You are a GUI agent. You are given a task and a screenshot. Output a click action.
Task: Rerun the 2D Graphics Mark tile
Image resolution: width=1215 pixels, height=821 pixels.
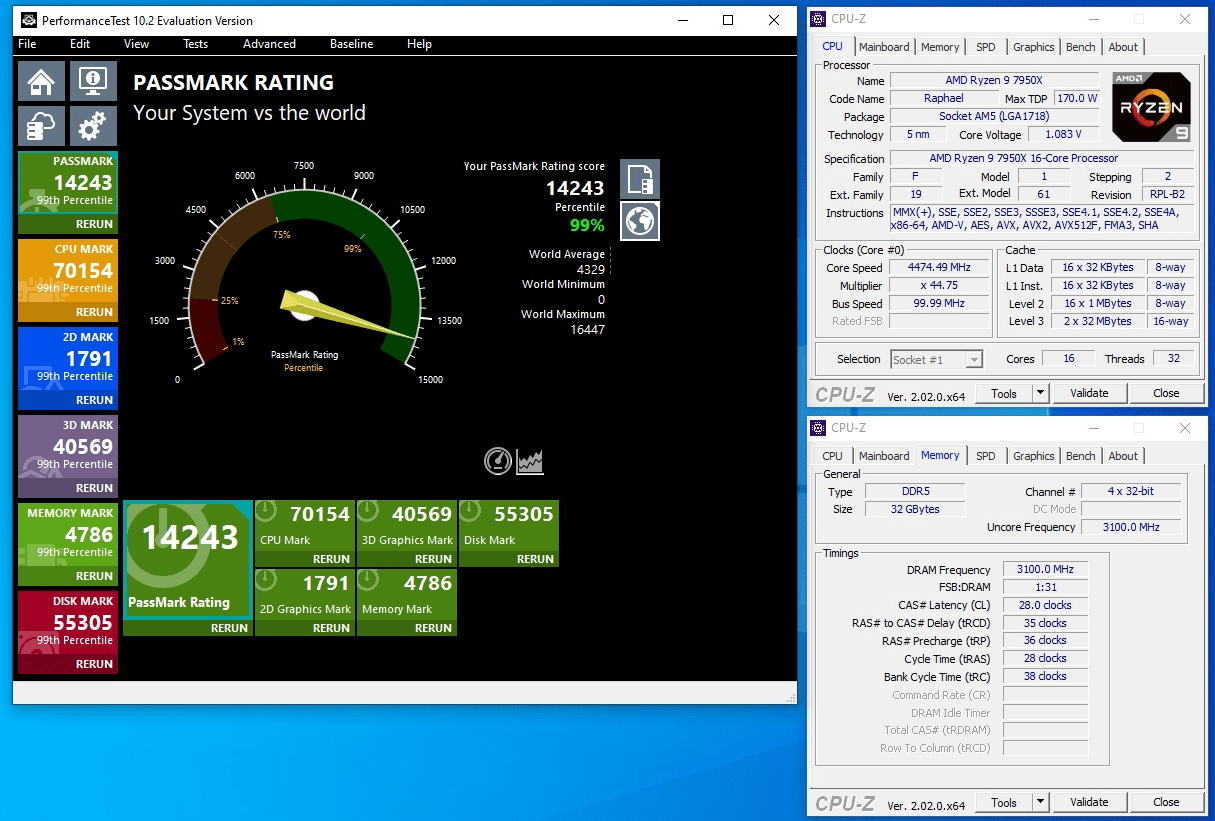point(331,628)
